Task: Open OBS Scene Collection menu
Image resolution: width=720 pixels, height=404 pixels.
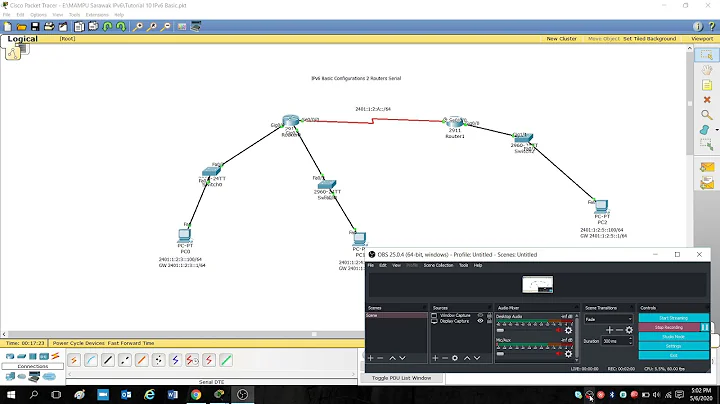Action: (x=438, y=265)
